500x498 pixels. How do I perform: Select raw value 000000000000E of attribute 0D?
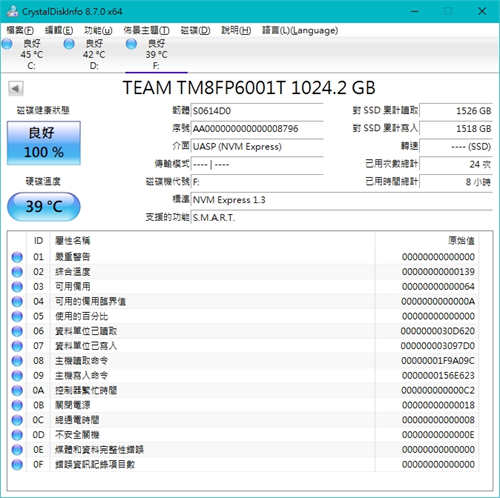(438, 435)
